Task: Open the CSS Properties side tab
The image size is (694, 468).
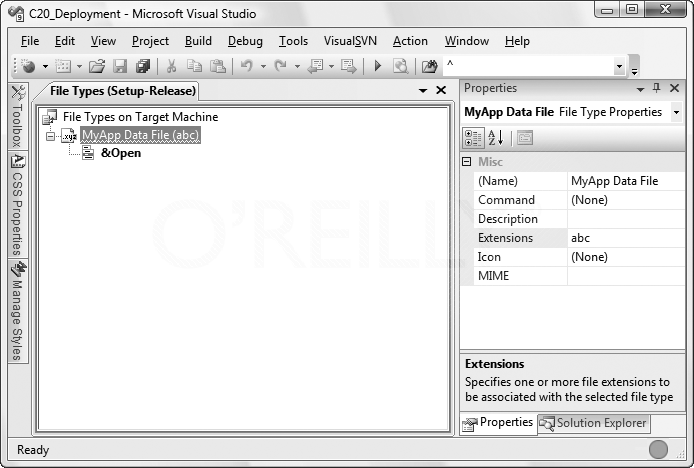Action: coord(18,205)
